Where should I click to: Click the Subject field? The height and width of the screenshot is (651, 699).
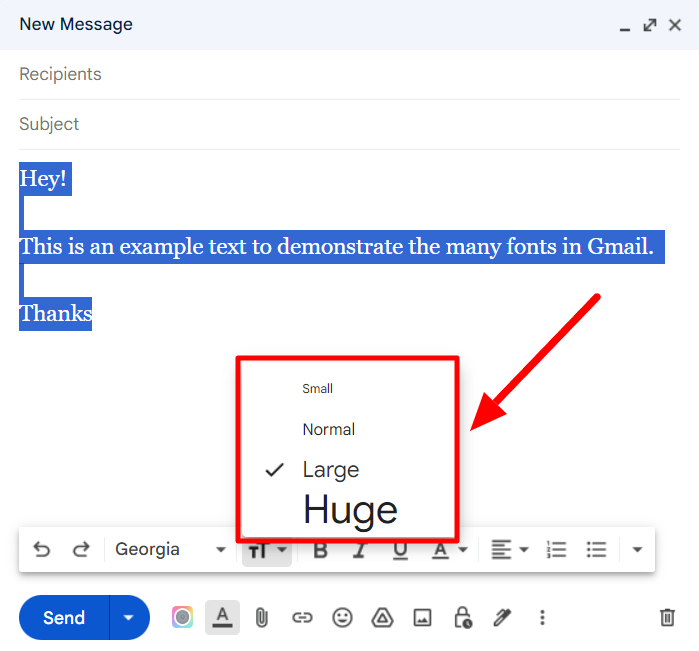tap(349, 124)
